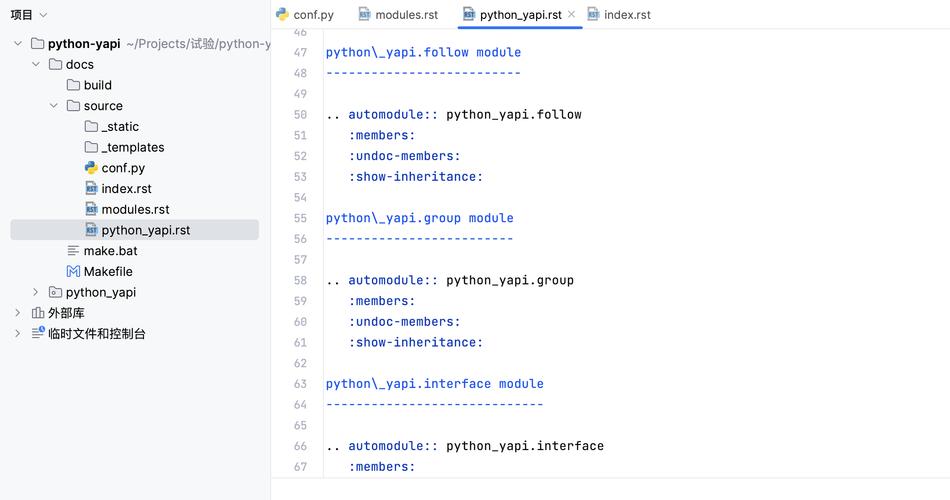Click 'python_yapi.group' in automodule line
The width and height of the screenshot is (950, 500).
pos(510,280)
